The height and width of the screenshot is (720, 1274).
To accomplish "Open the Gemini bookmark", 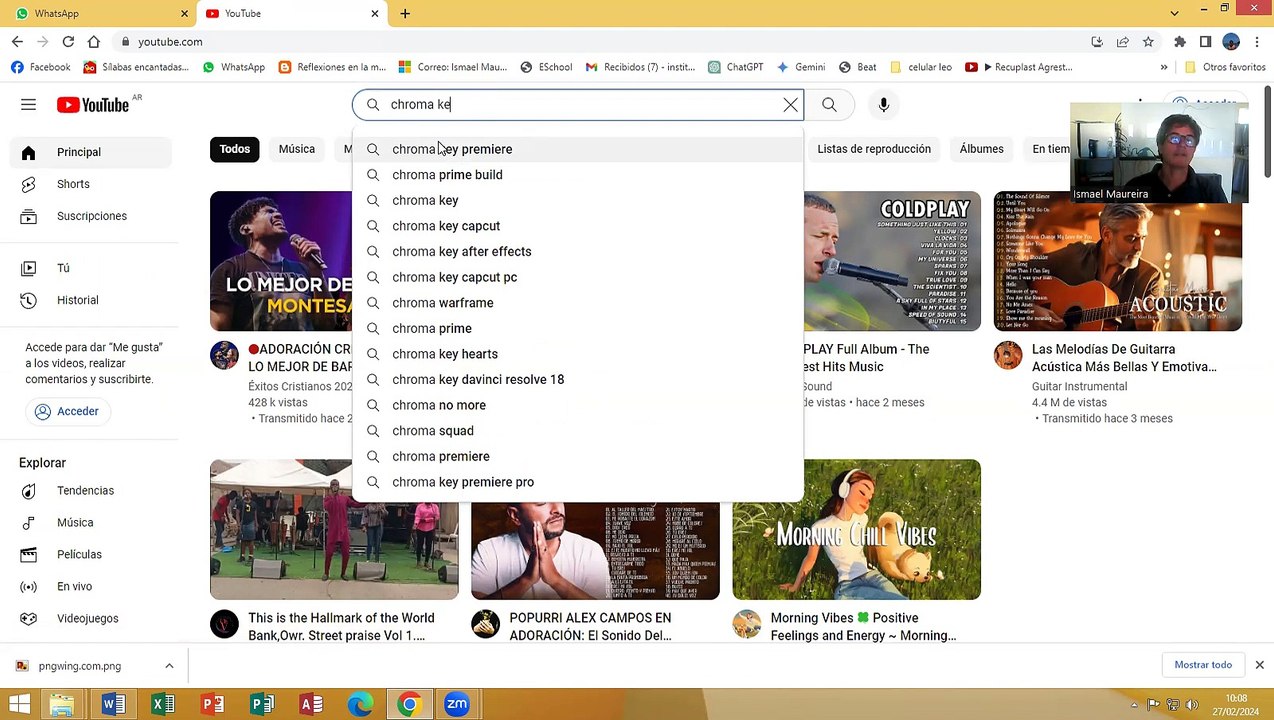I will click(x=801, y=67).
